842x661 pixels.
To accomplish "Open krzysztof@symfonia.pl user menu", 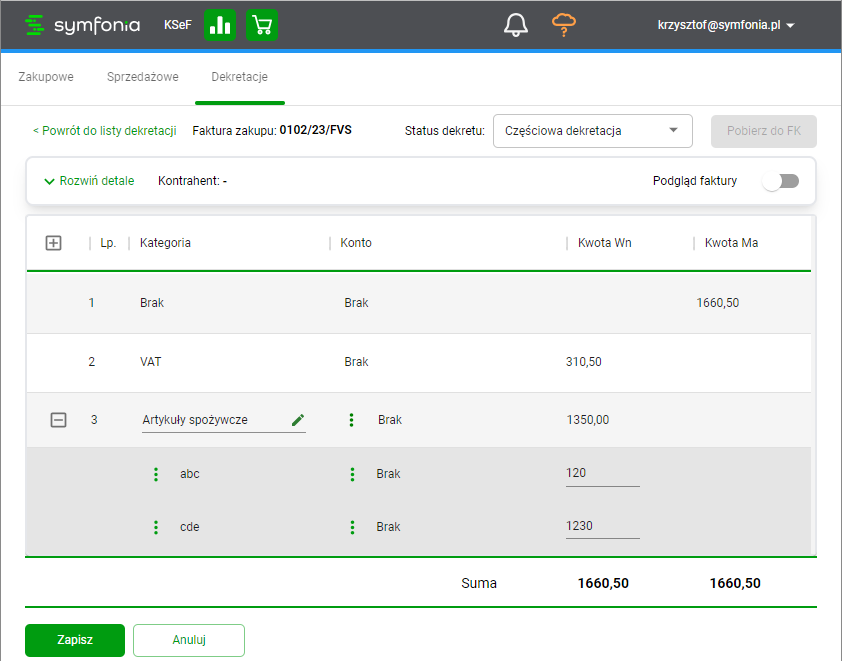I will 726,25.
